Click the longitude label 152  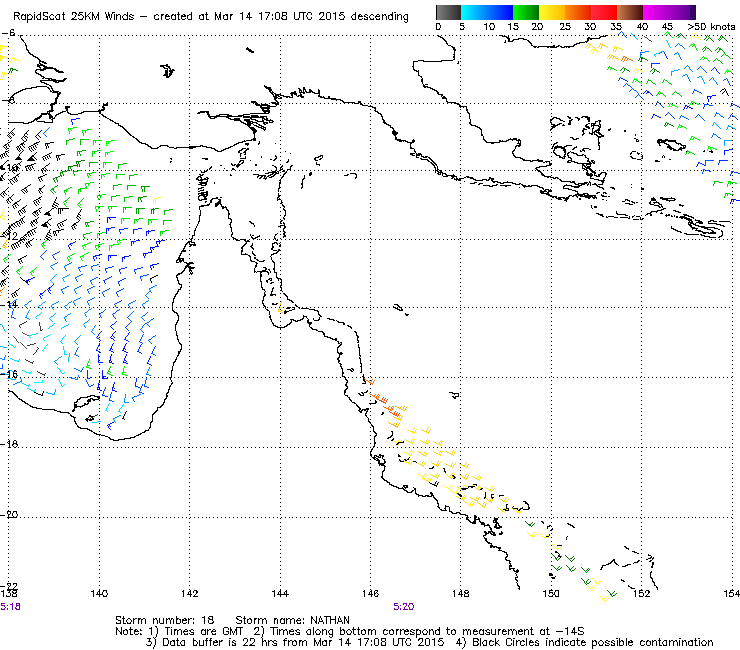[642, 594]
